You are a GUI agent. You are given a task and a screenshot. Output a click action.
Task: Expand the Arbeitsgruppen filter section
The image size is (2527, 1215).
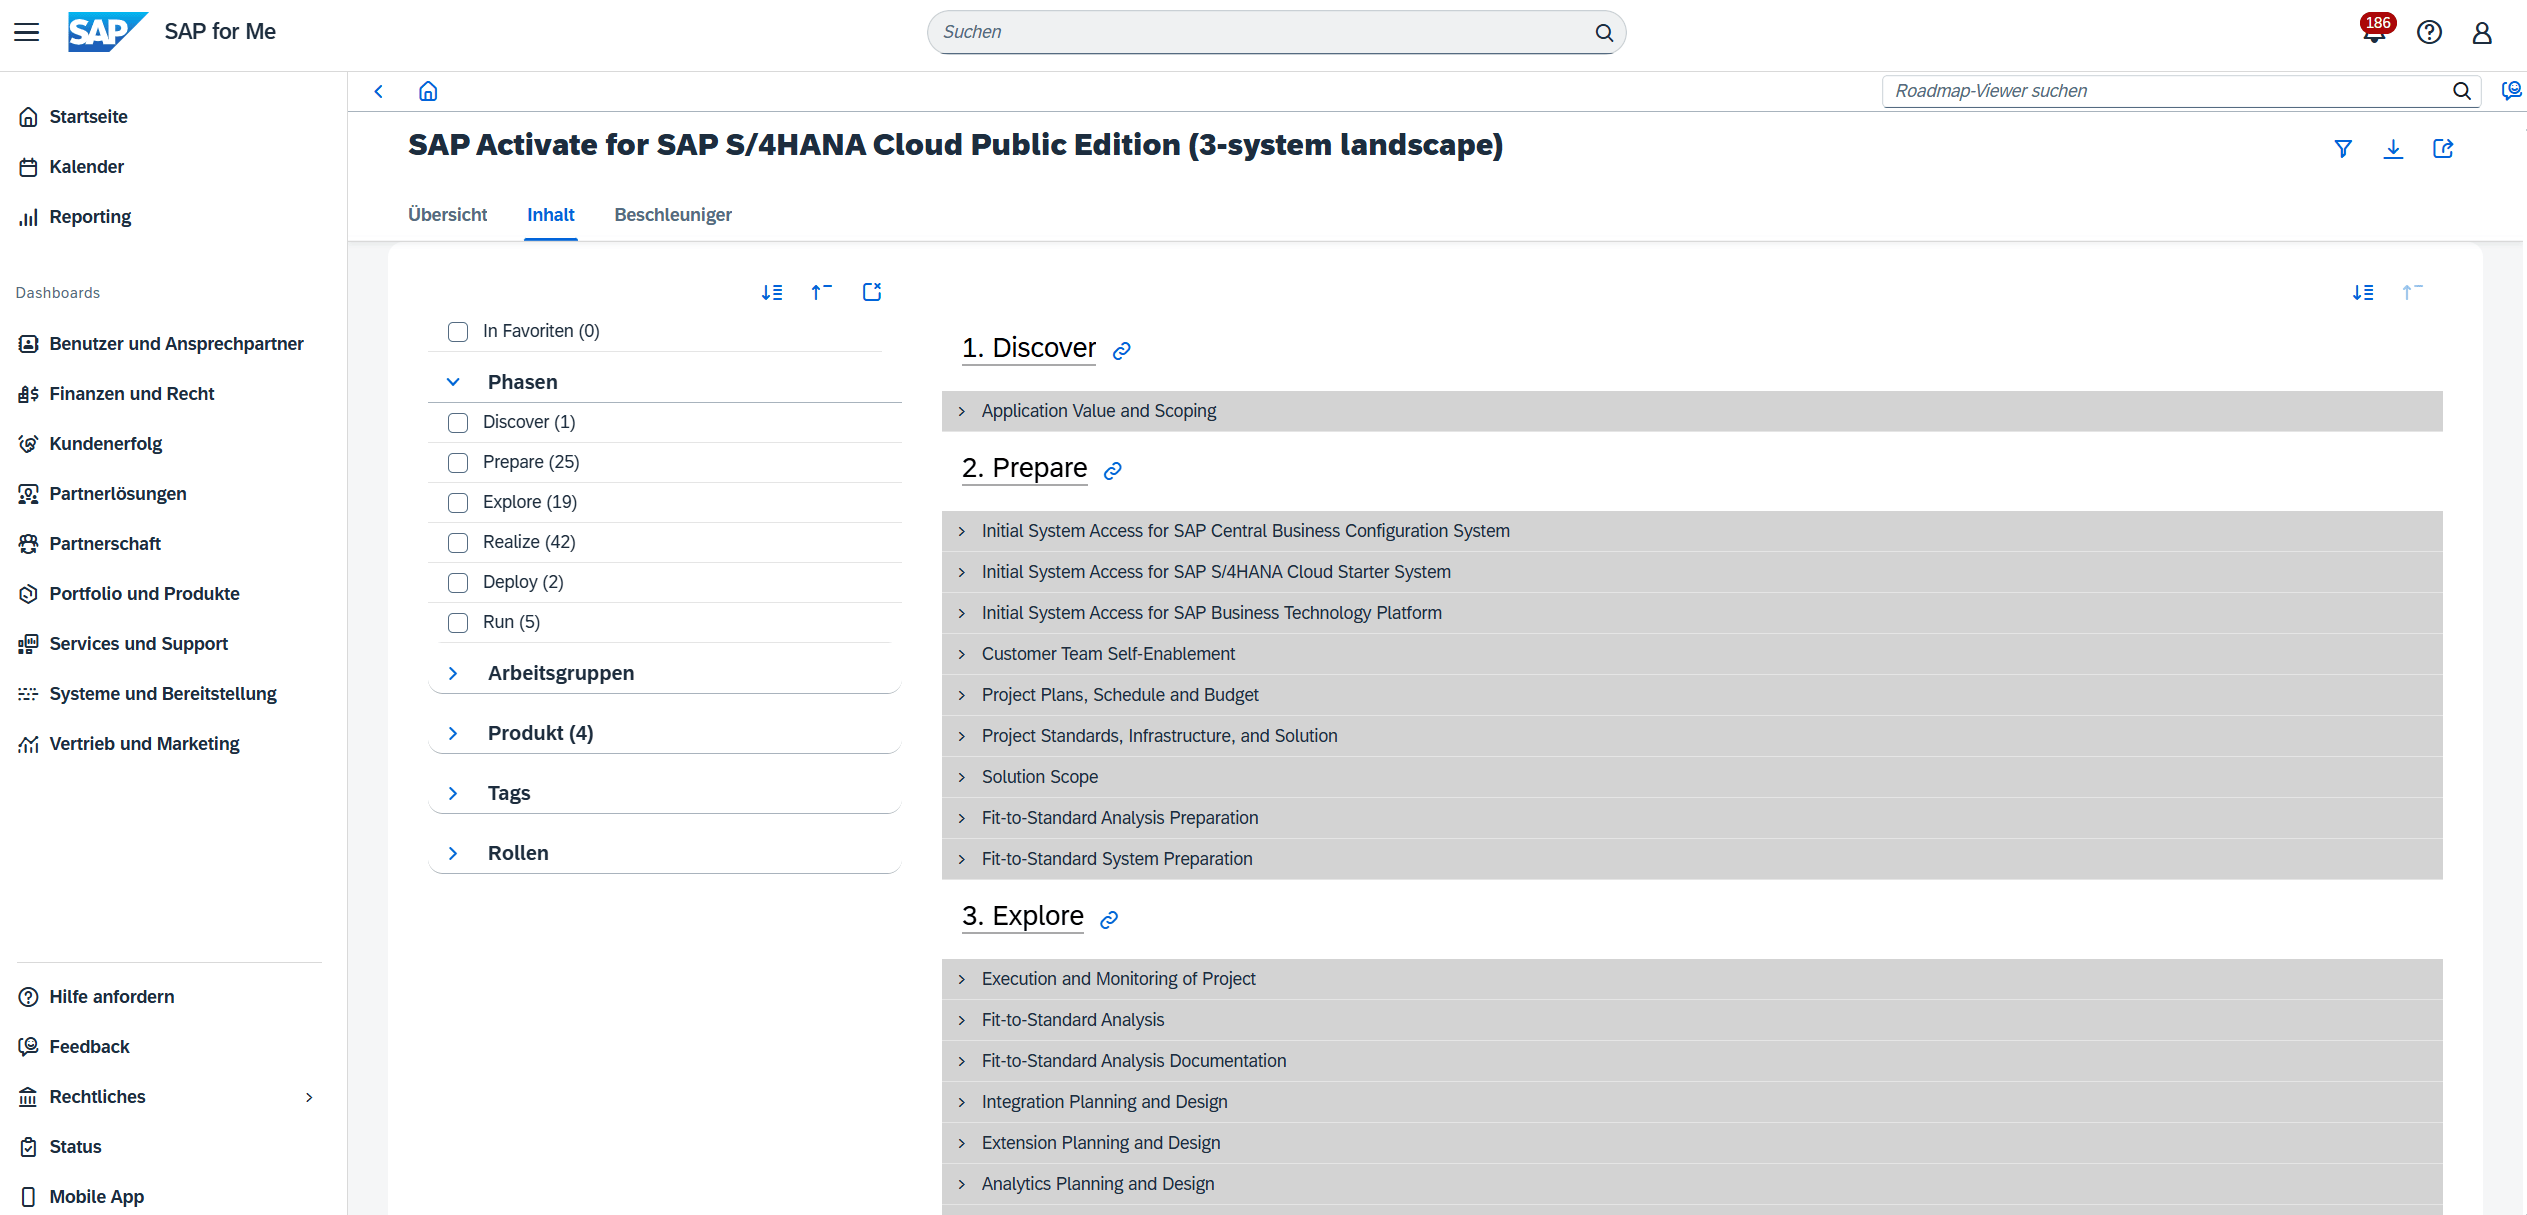453,673
